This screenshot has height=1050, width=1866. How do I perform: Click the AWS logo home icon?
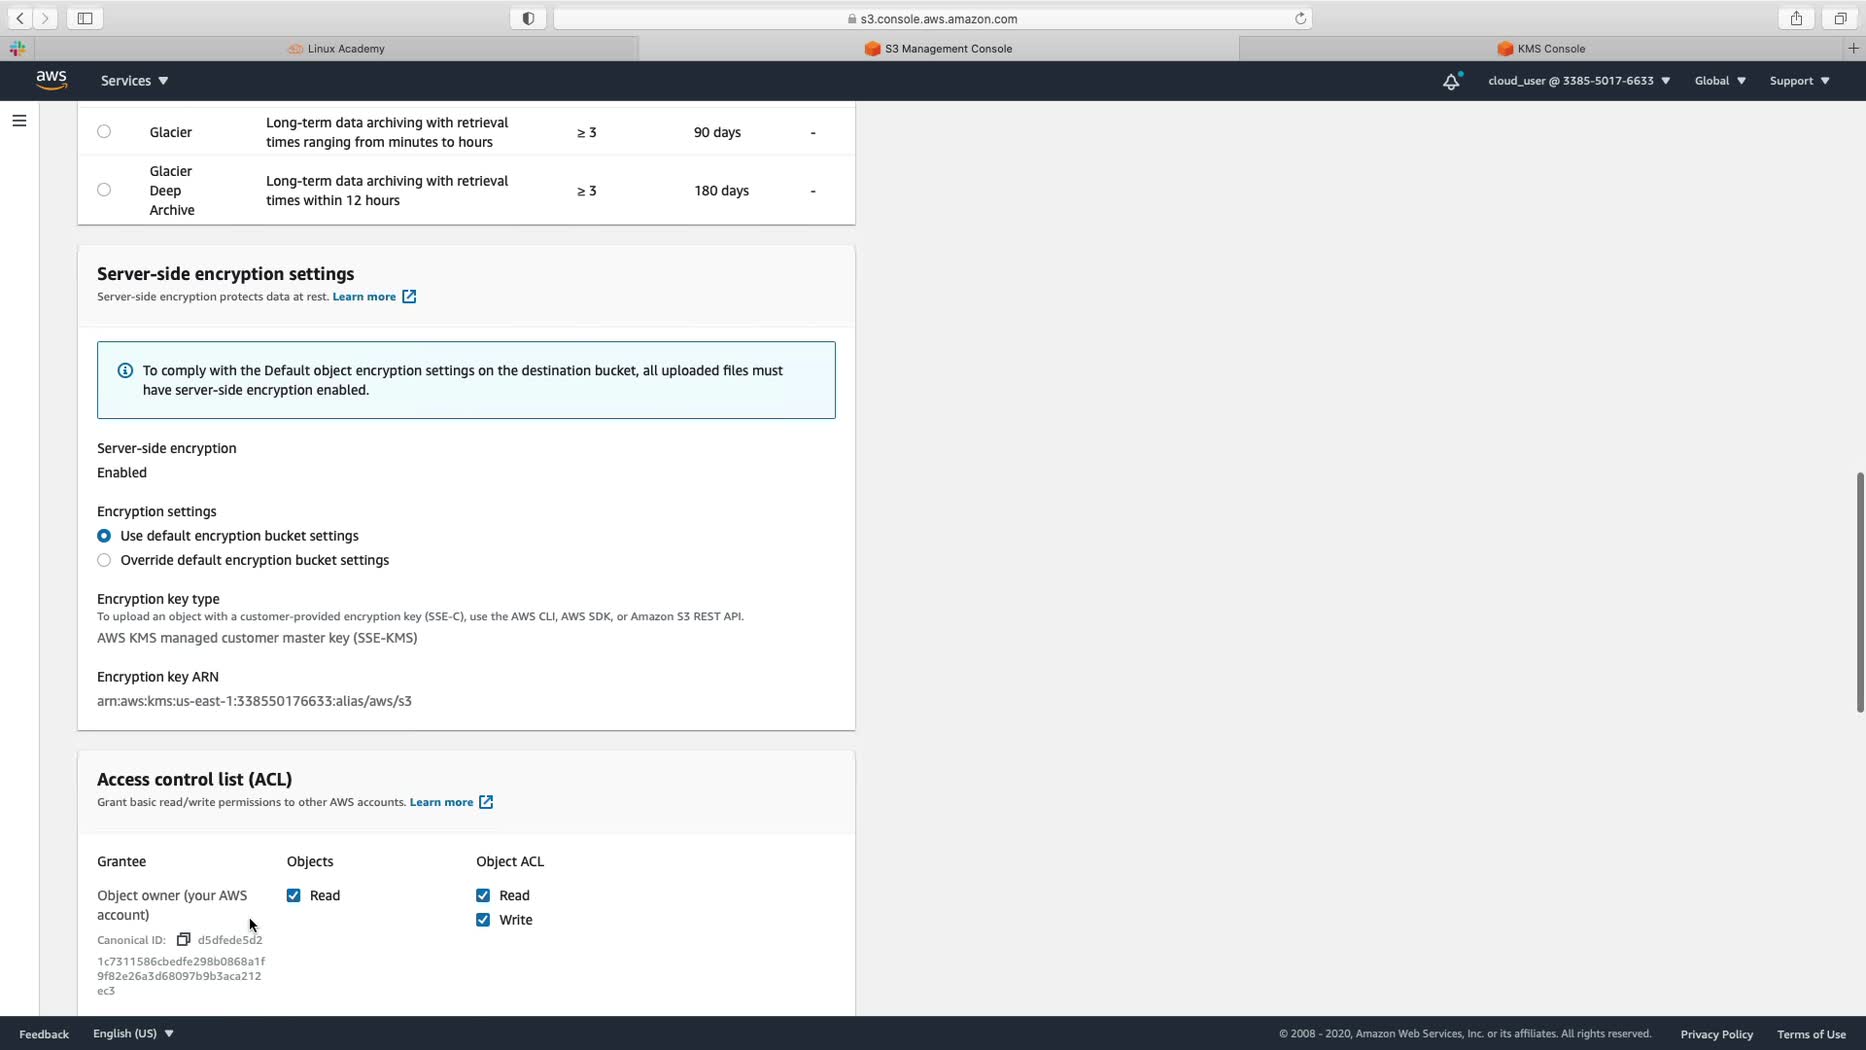pyautogui.click(x=51, y=80)
